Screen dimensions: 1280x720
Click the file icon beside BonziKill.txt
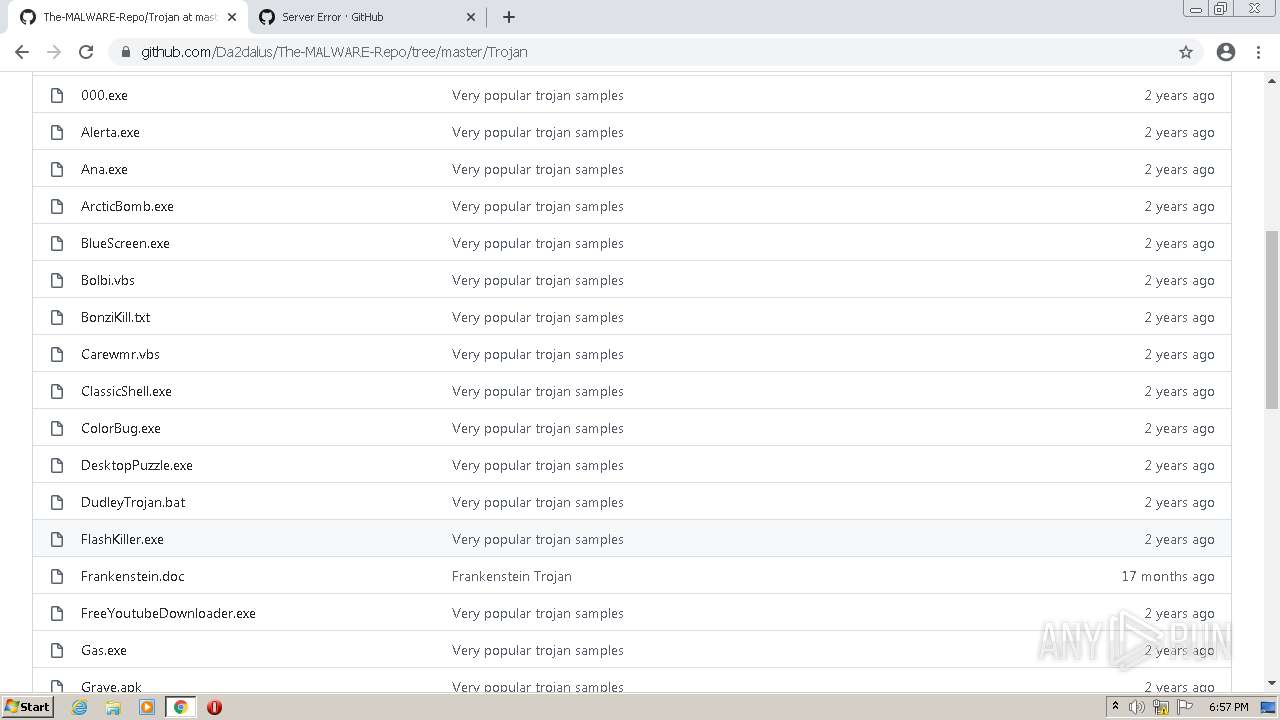point(57,317)
